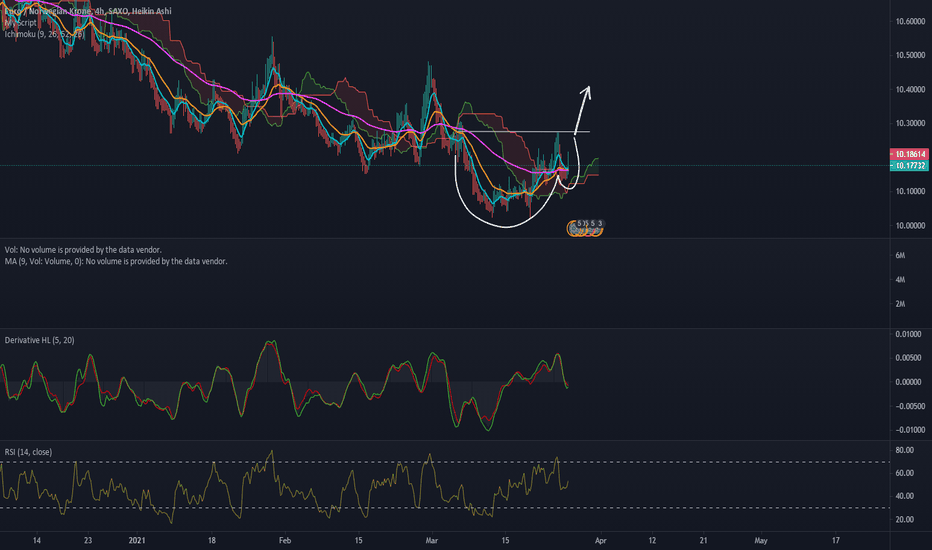Click the 23 date on time axis
This screenshot has height=550, width=932.
88,540
